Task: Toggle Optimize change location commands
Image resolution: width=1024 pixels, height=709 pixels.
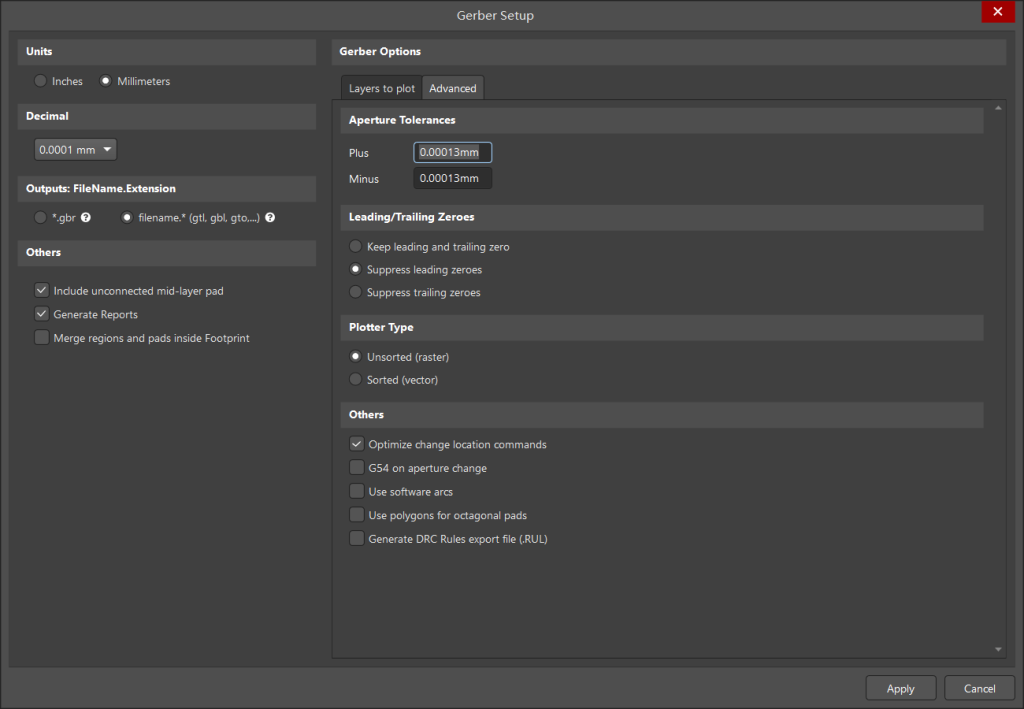Action: pos(357,444)
